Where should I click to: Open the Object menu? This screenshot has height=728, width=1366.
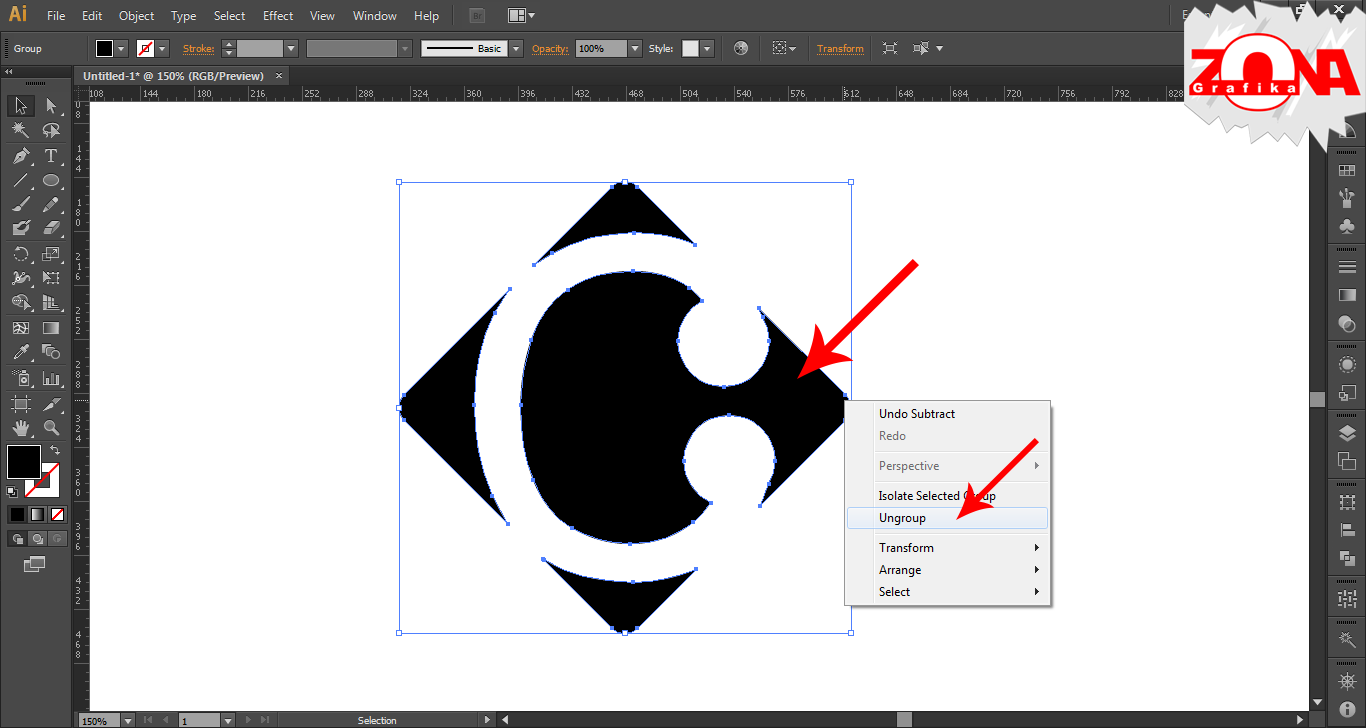pos(136,16)
